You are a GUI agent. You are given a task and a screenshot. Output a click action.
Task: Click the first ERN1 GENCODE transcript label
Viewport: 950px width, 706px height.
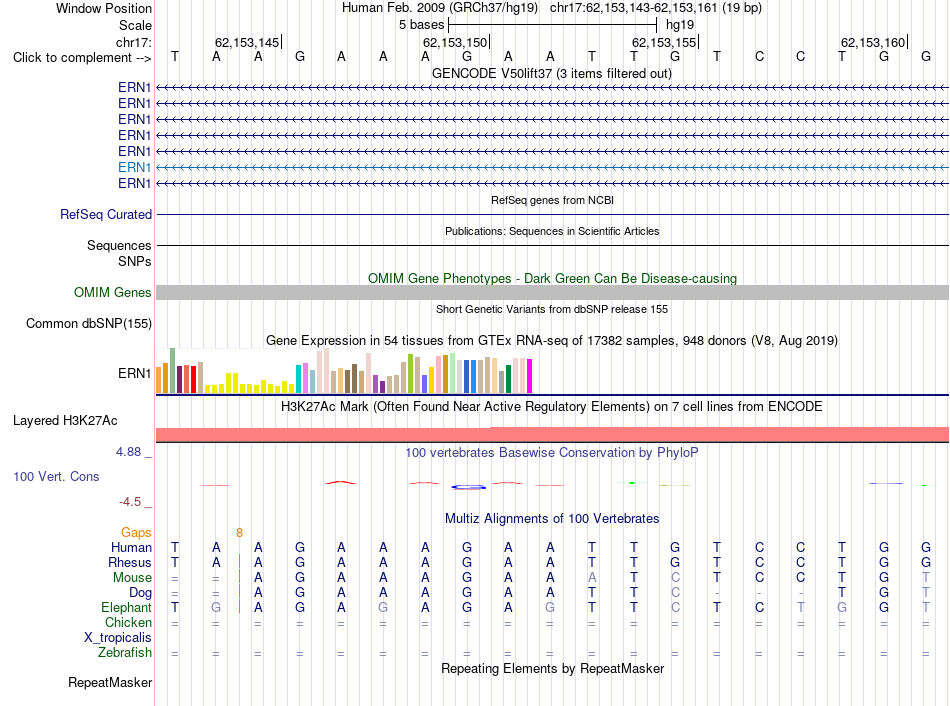point(135,87)
